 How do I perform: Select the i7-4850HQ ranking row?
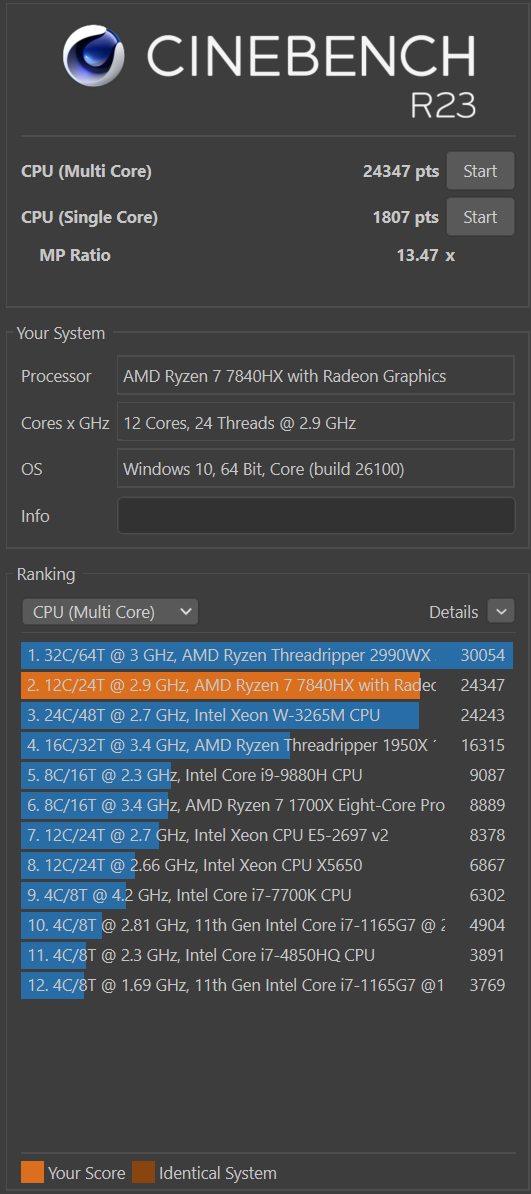(x=267, y=955)
